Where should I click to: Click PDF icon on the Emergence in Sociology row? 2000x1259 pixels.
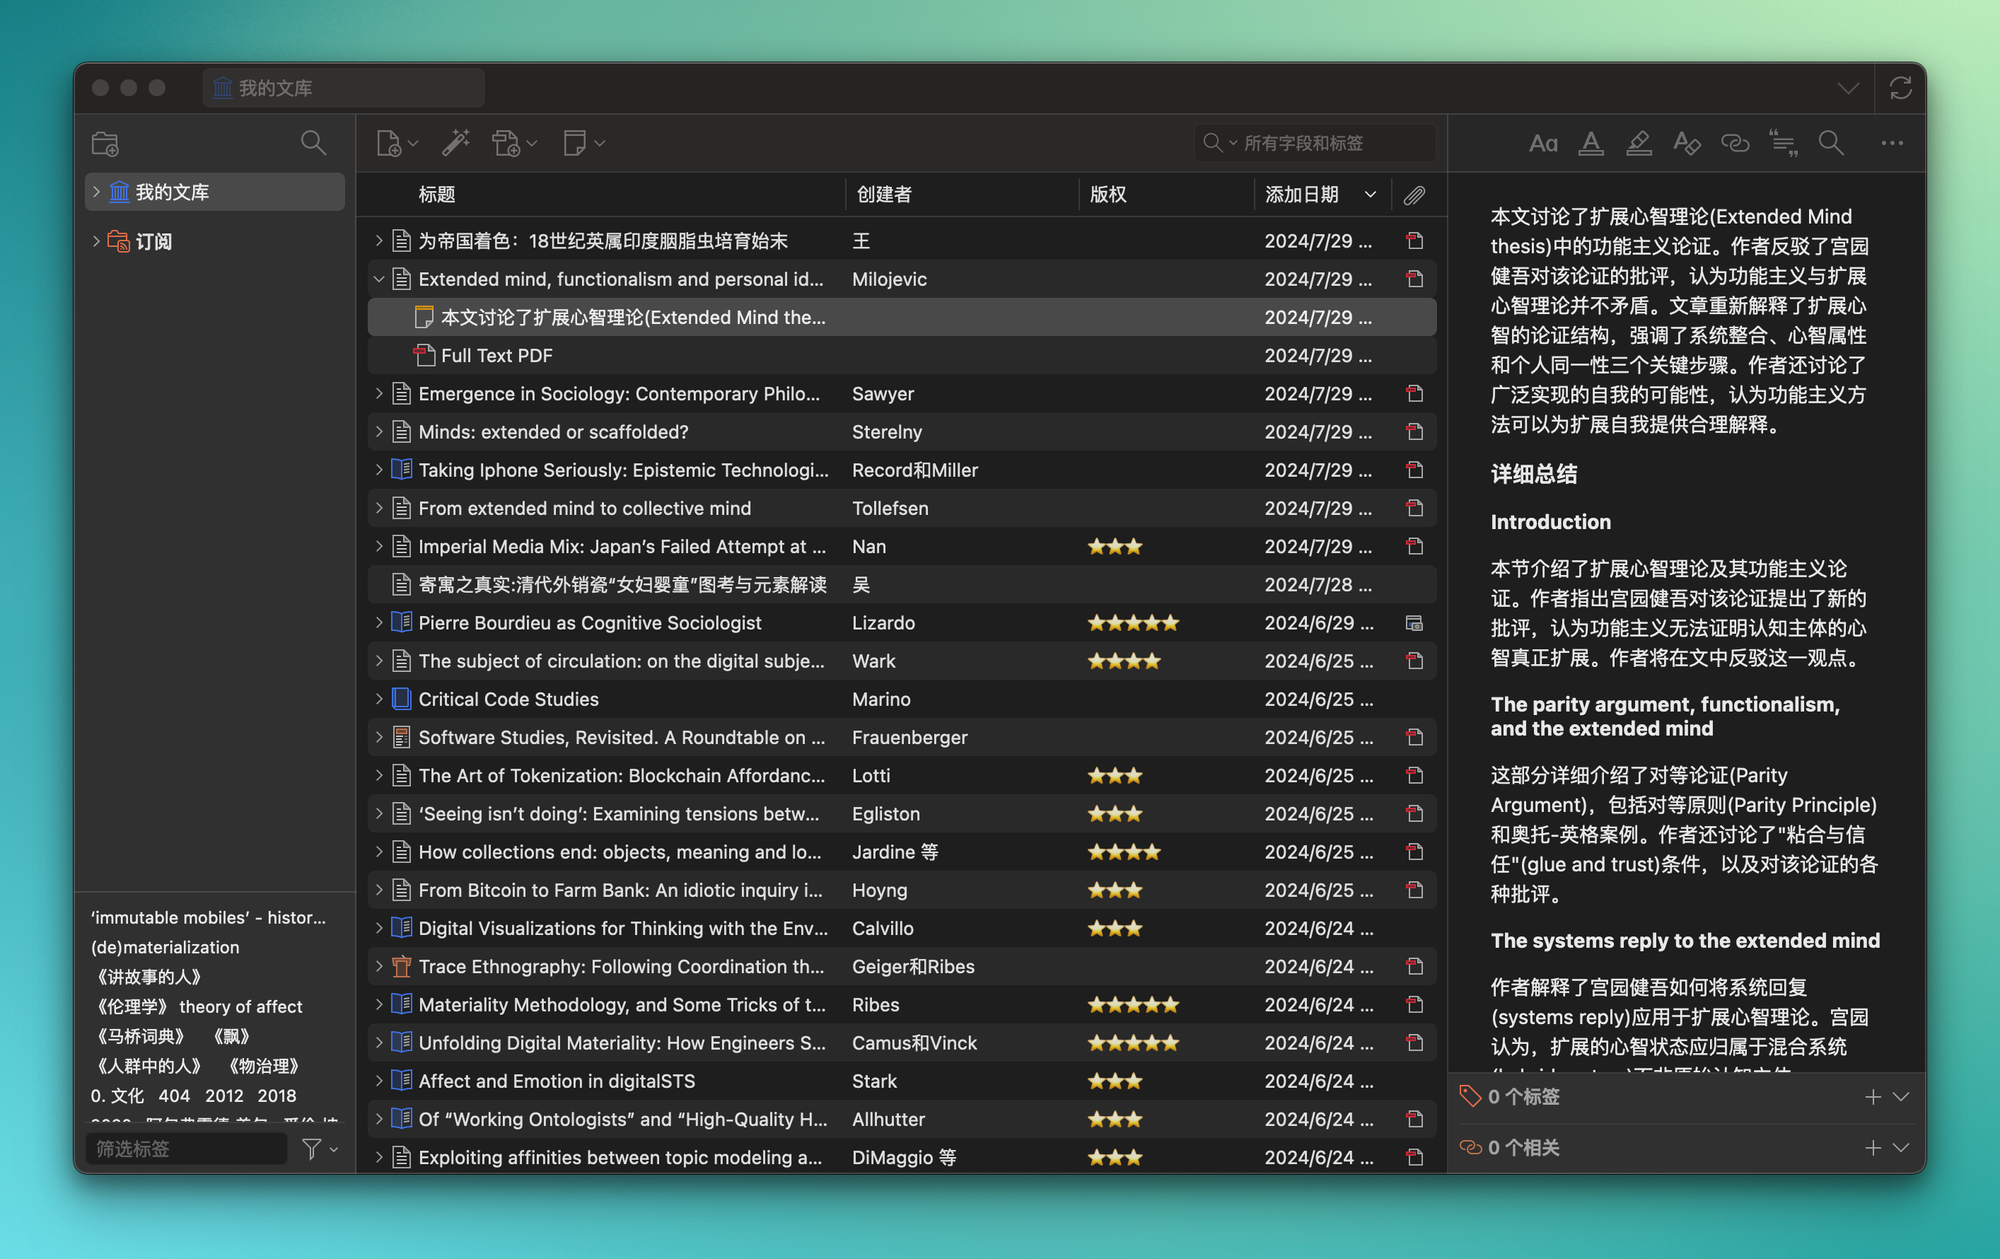coord(1414,394)
